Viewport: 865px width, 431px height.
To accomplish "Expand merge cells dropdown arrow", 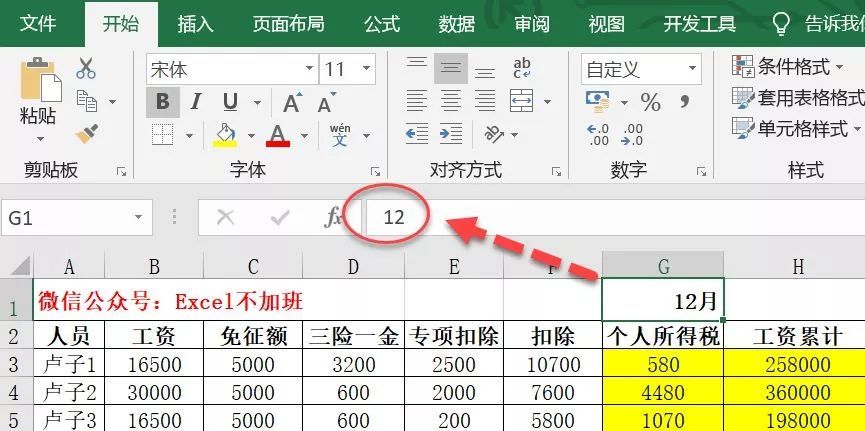I will click(547, 102).
